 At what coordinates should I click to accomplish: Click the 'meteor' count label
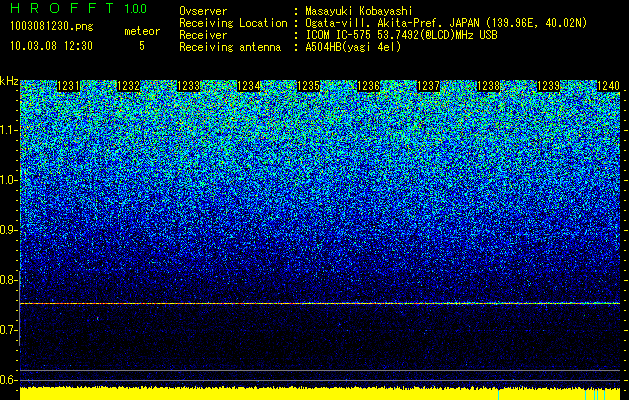click(x=142, y=31)
